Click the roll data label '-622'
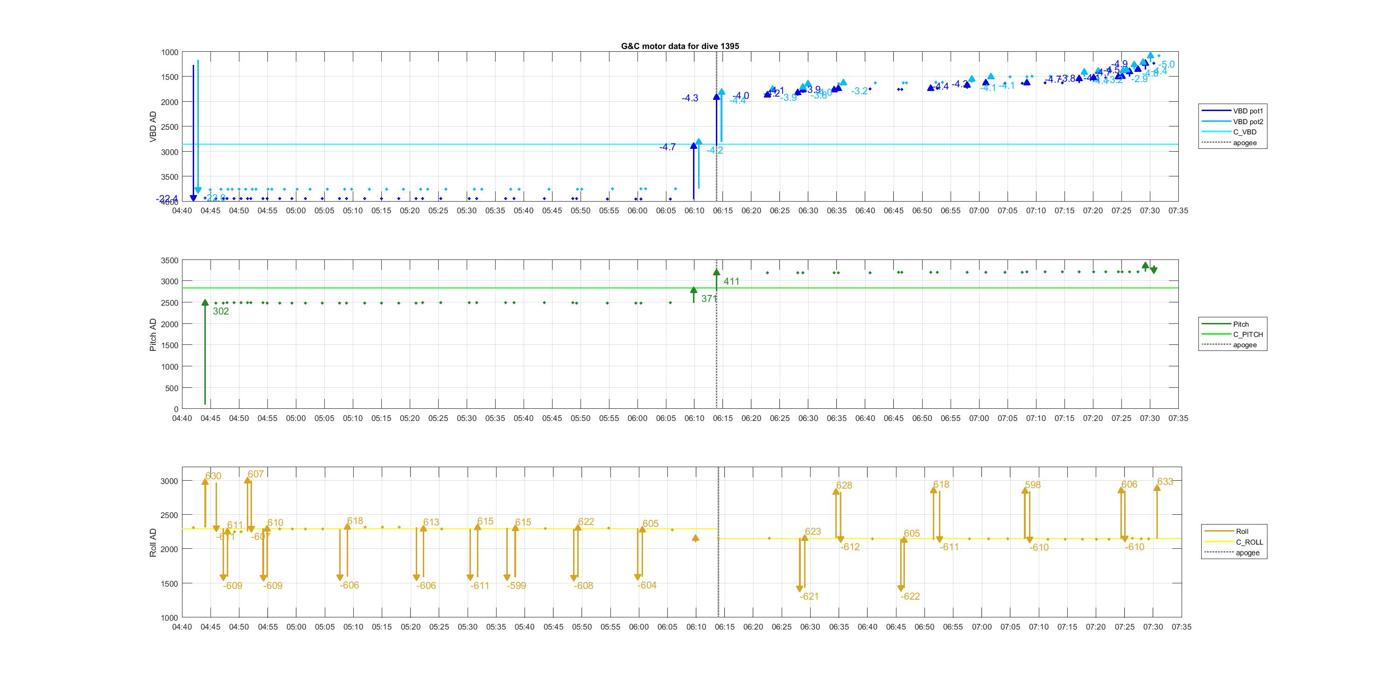The height and width of the screenshot is (693, 1400). [x=910, y=597]
